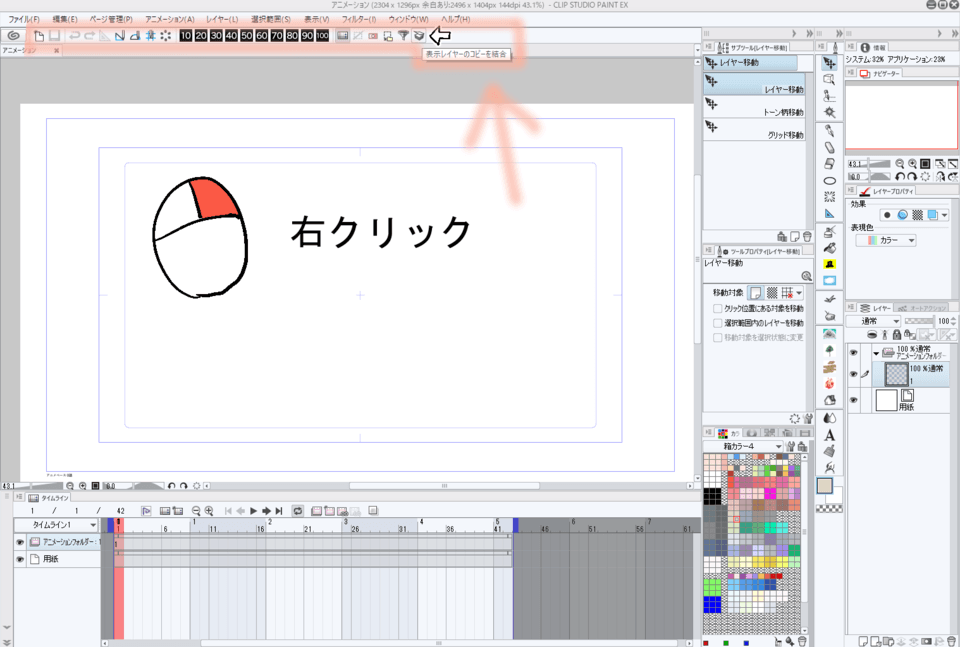Open the 効果 effect dropdown arrow
960x647 pixels.
click(x=945, y=215)
